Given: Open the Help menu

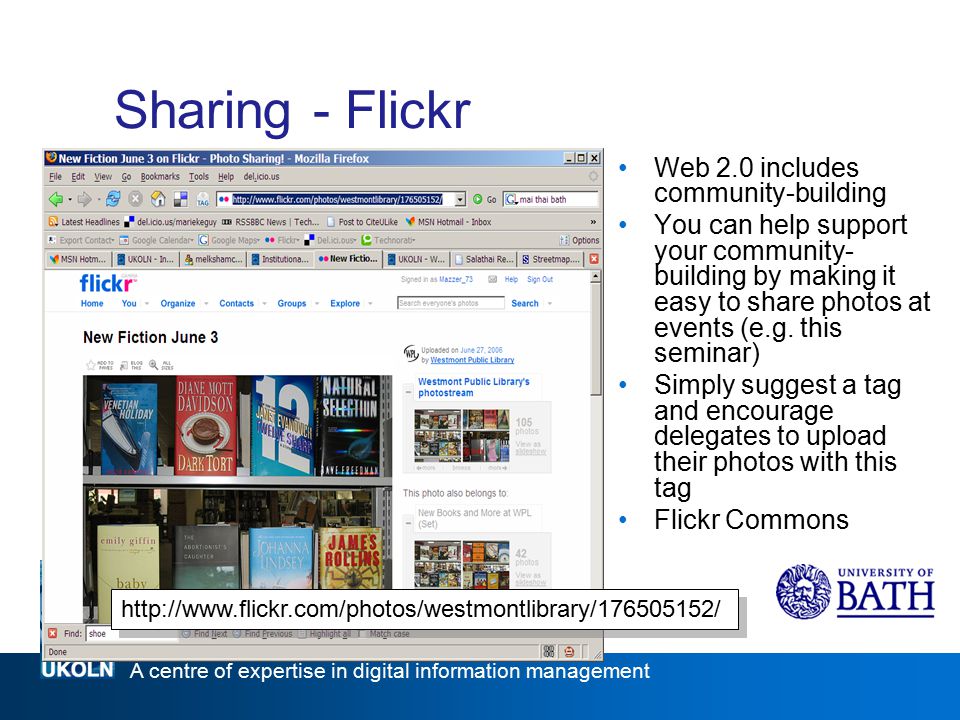Looking at the screenshot, I should tap(226, 176).
